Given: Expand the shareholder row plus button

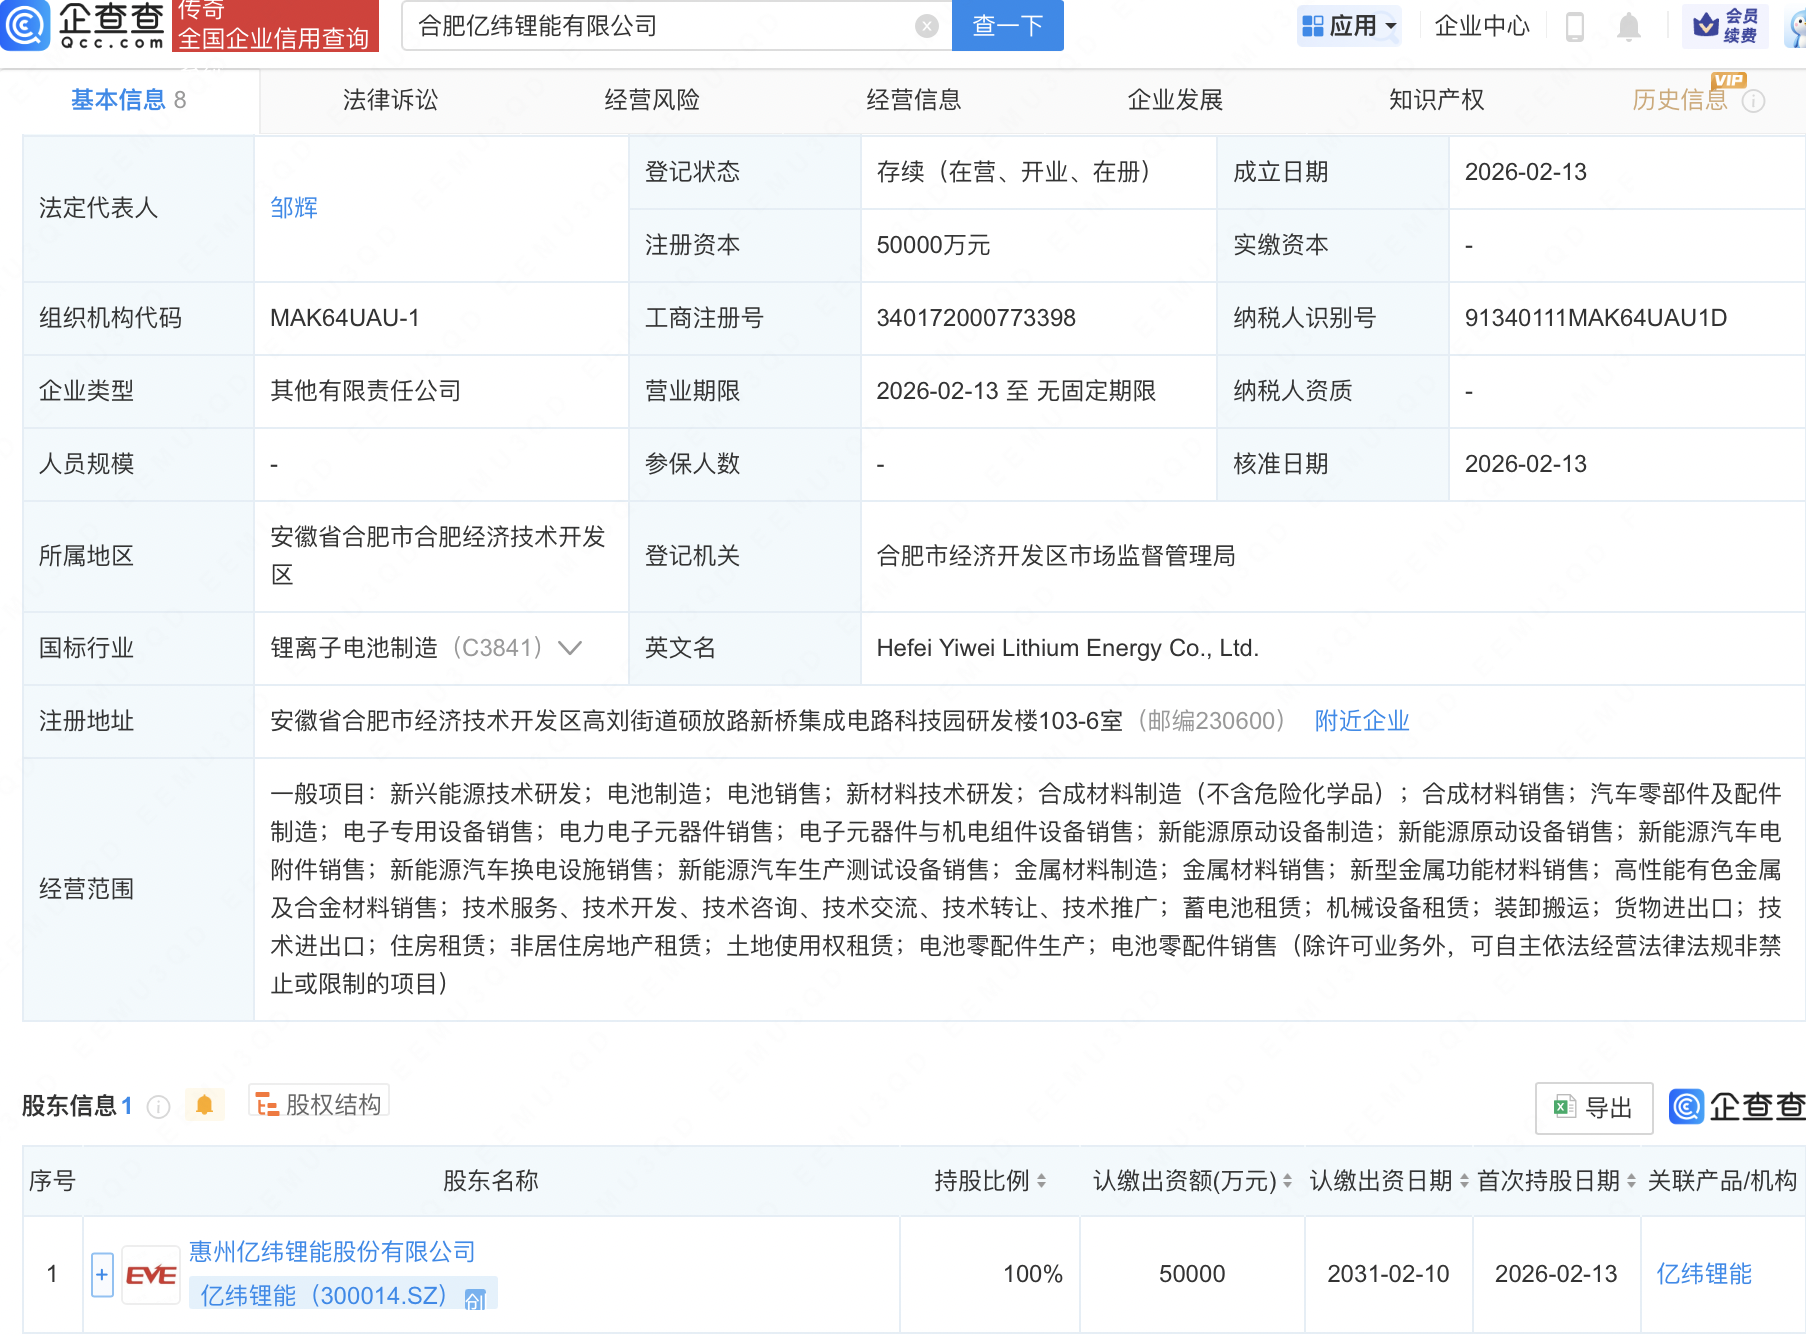Looking at the screenshot, I should click(102, 1275).
